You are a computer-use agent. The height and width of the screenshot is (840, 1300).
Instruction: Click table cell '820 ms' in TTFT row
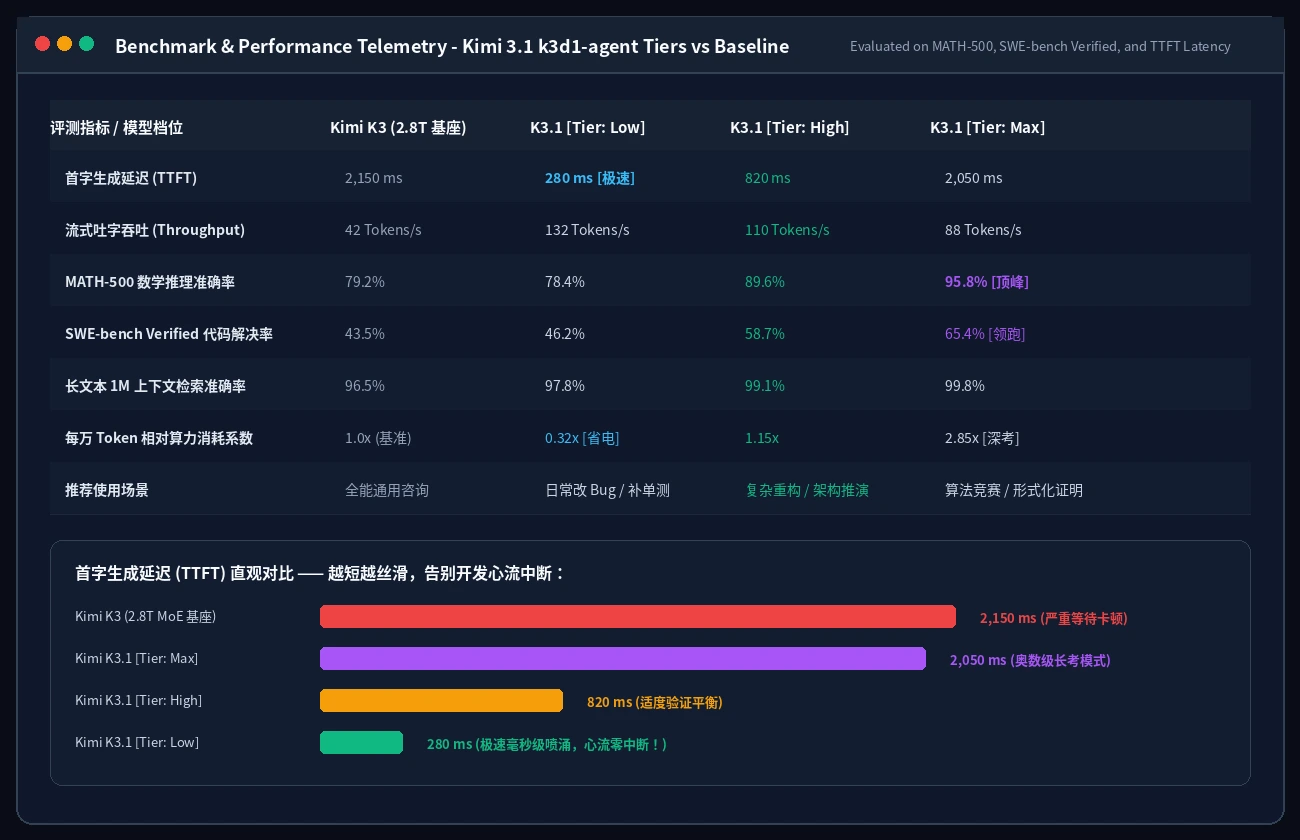click(x=768, y=178)
